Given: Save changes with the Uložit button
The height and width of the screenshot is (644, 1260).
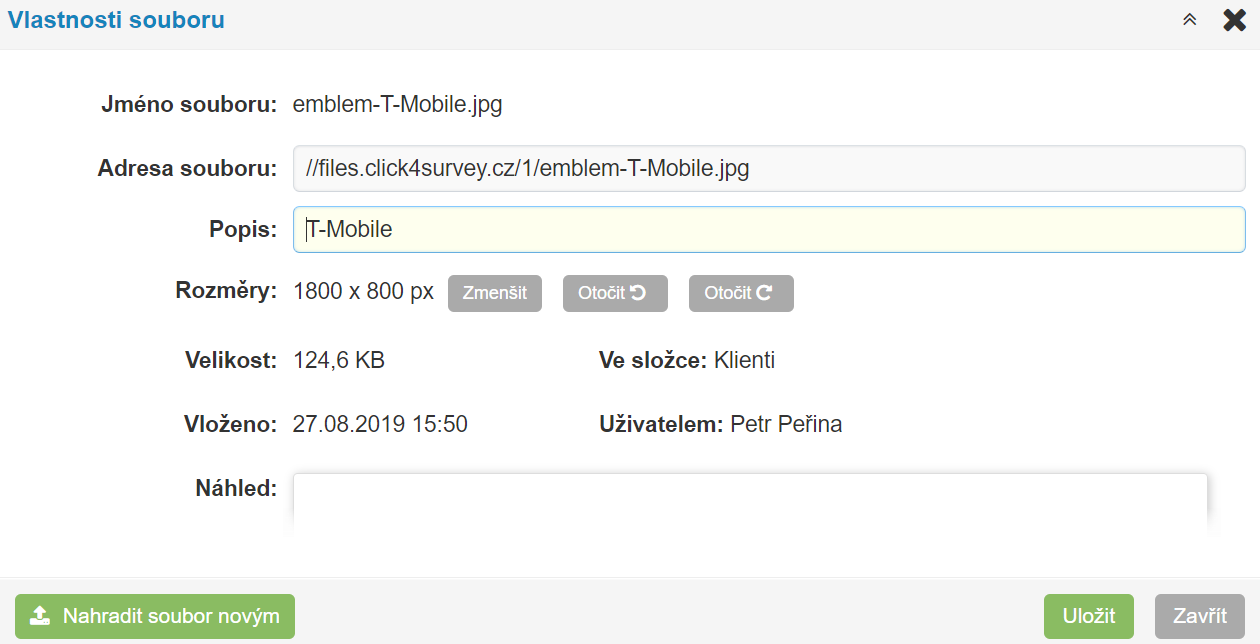Looking at the screenshot, I should point(1089,616).
